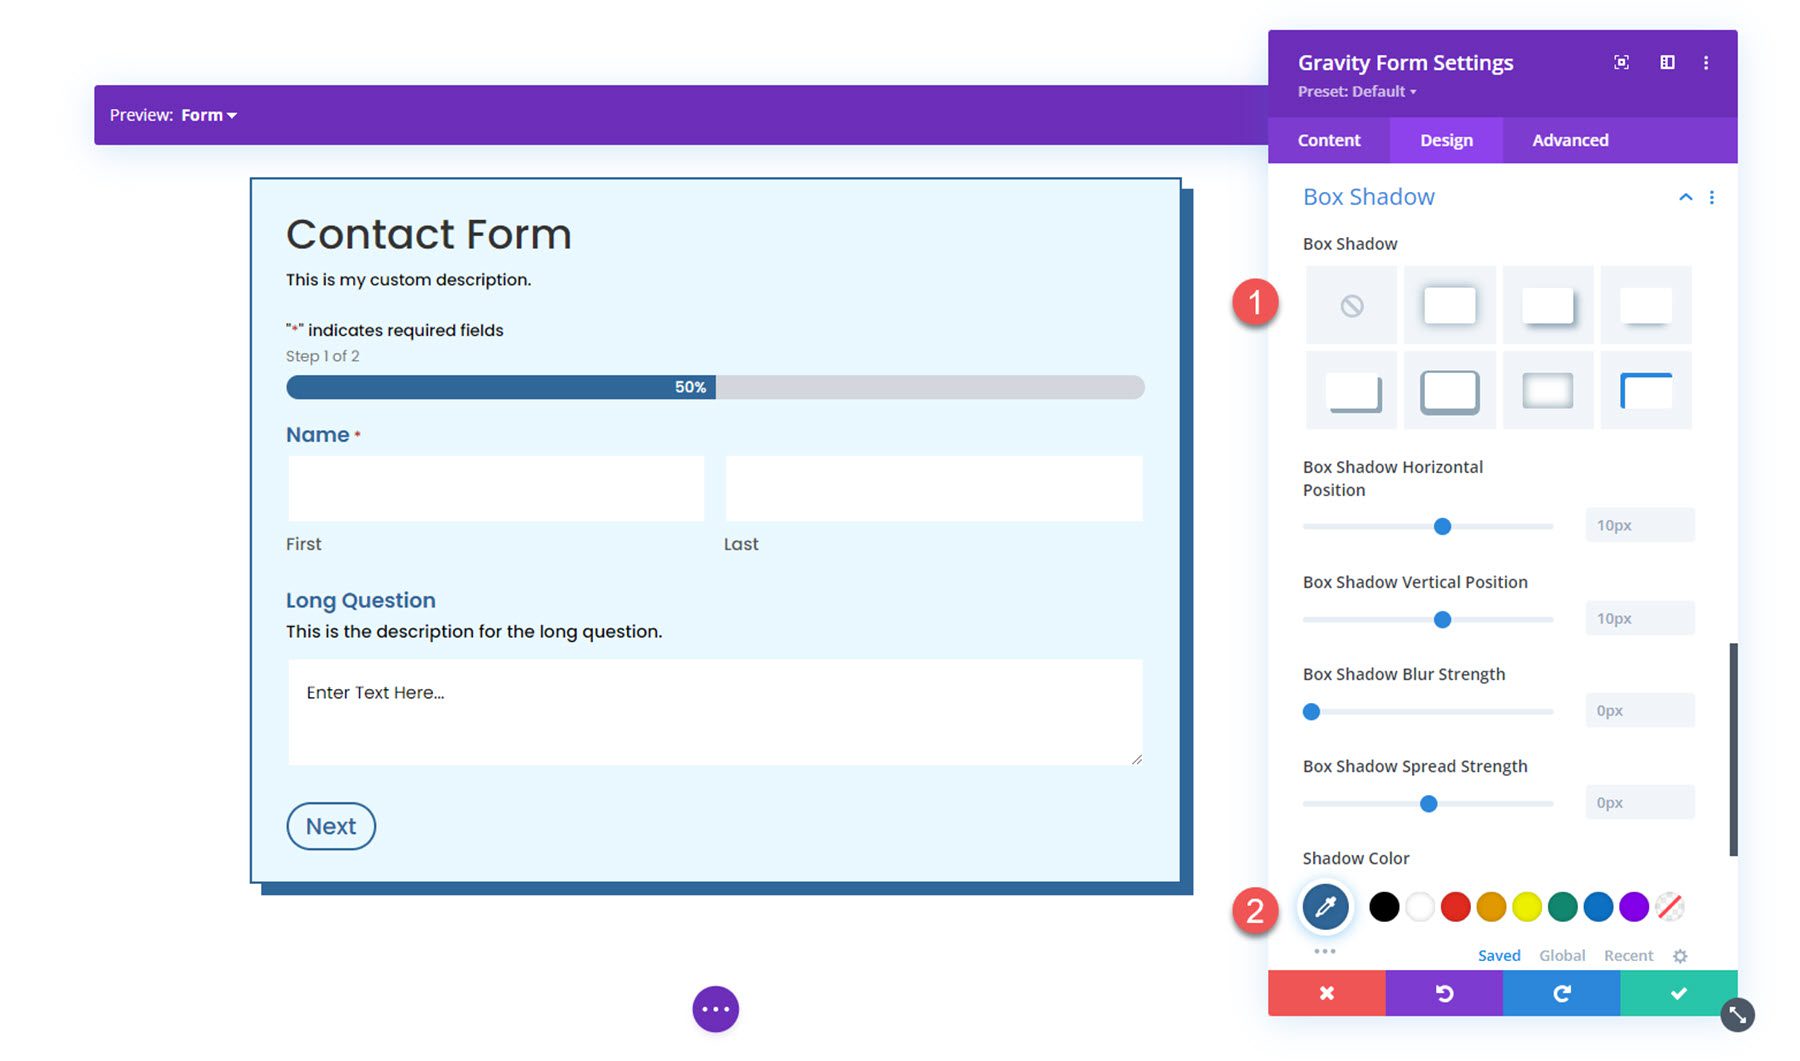The height and width of the screenshot is (1061, 1800).
Task: Select the eyedropper shadow color picker
Action: [x=1326, y=906]
